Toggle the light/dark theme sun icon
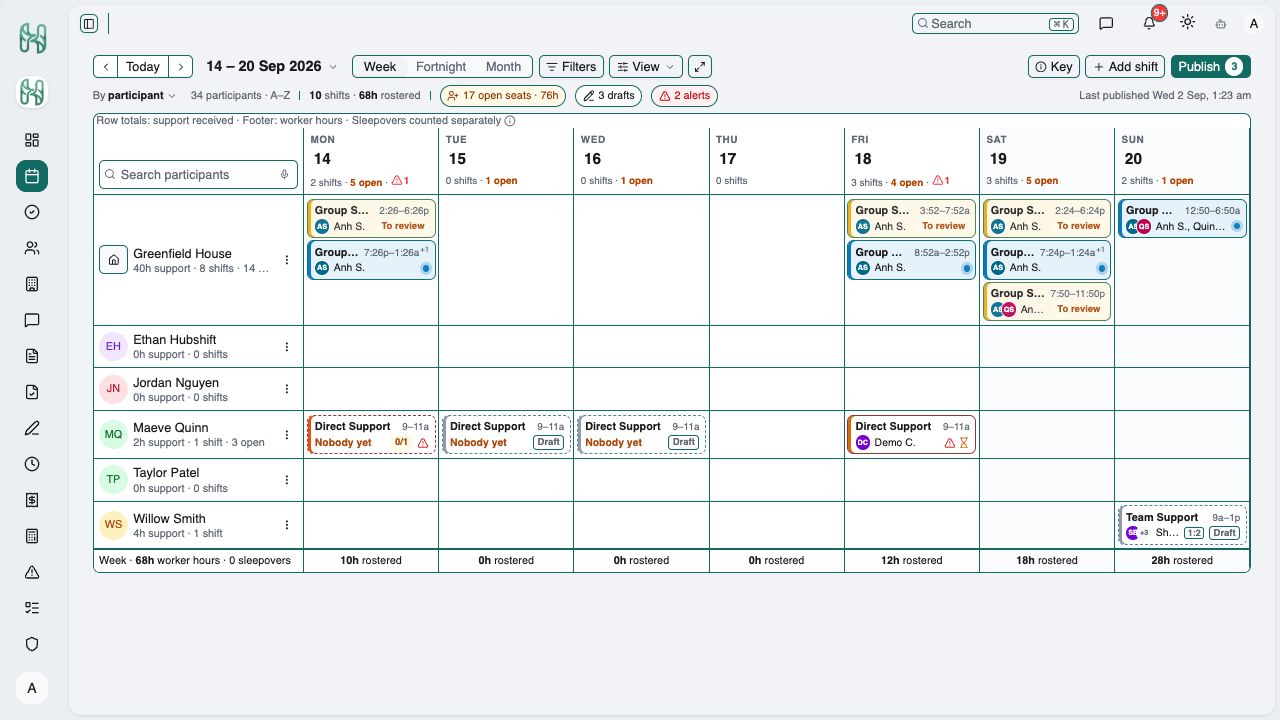 click(1187, 23)
